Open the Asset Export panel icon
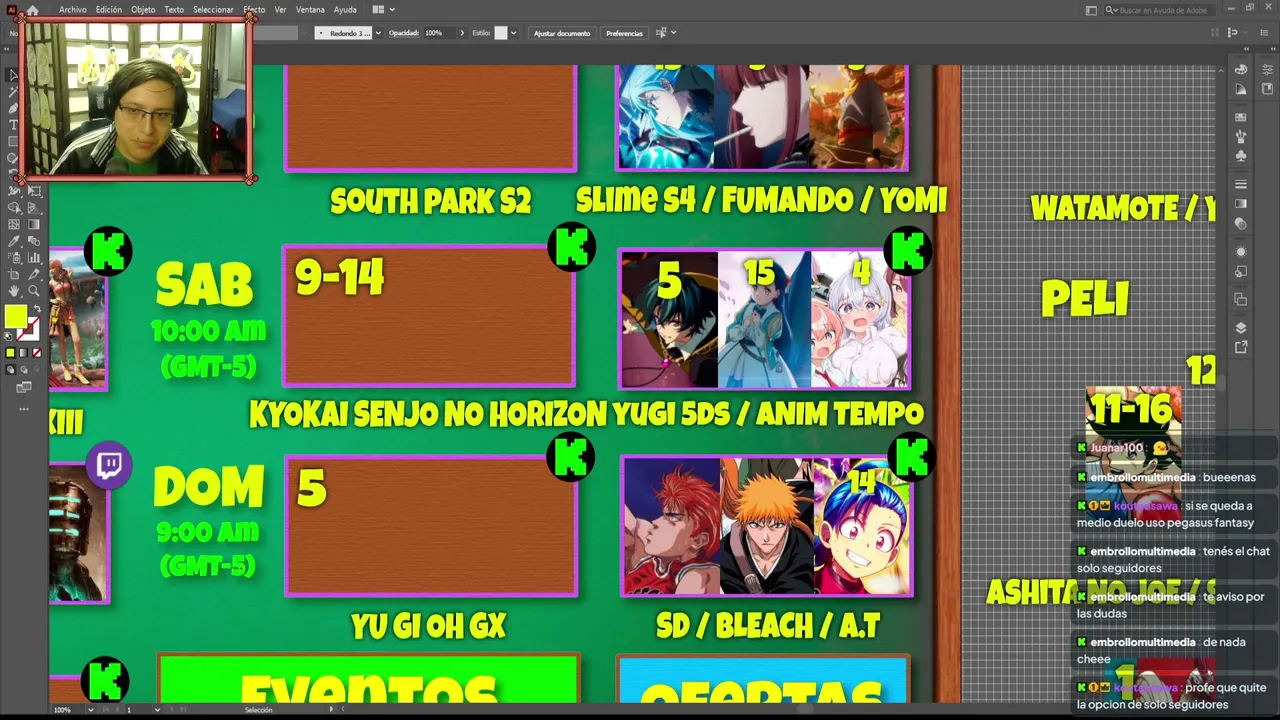The image size is (1280, 720). tap(1241, 348)
